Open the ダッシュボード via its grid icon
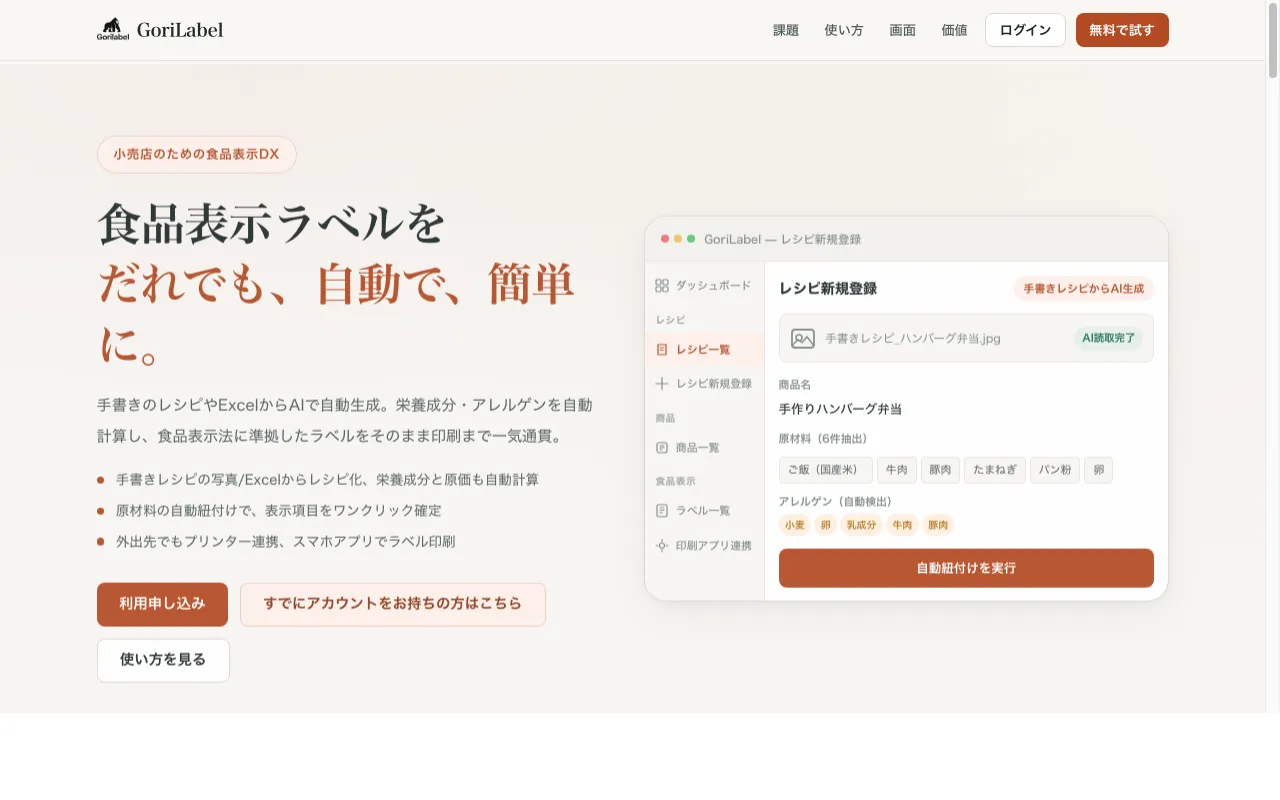Viewport: 1280px width, 800px height. click(x=662, y=285)
